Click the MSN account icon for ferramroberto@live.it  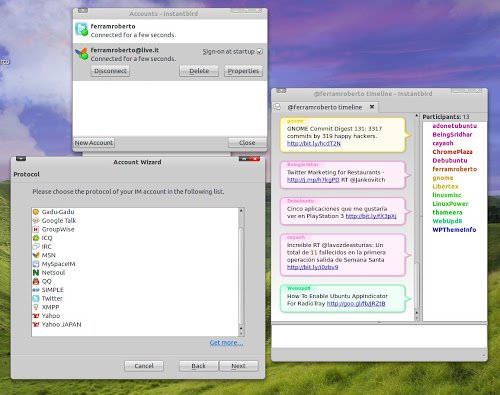point(81,54)
